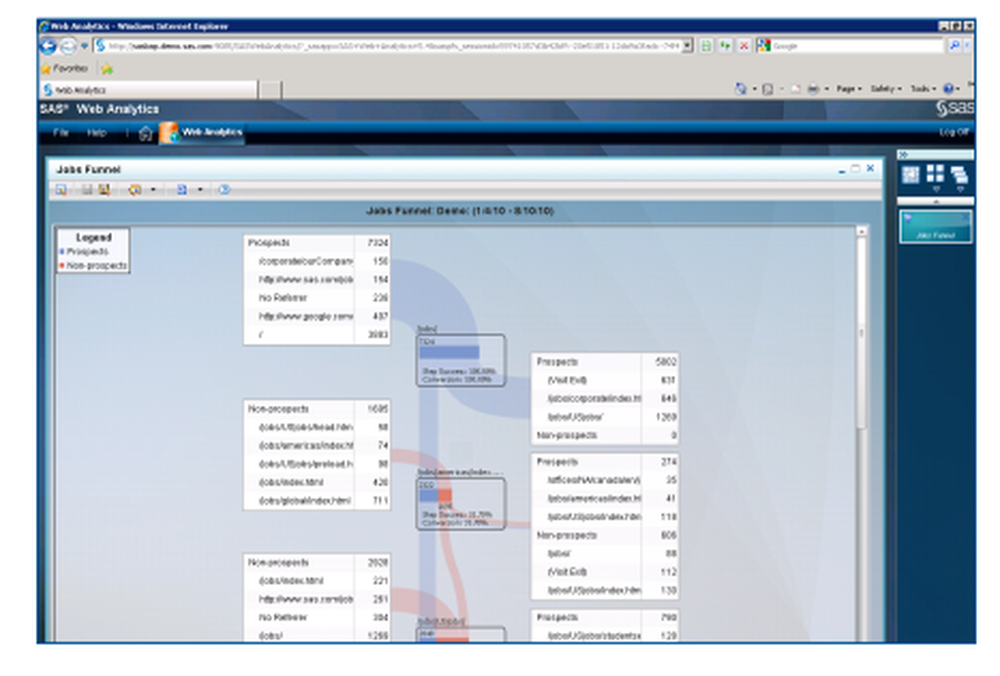This screenshot has width=1000, height=676.
Task: Open the Favorites star button
Action: tap(65, 68)
